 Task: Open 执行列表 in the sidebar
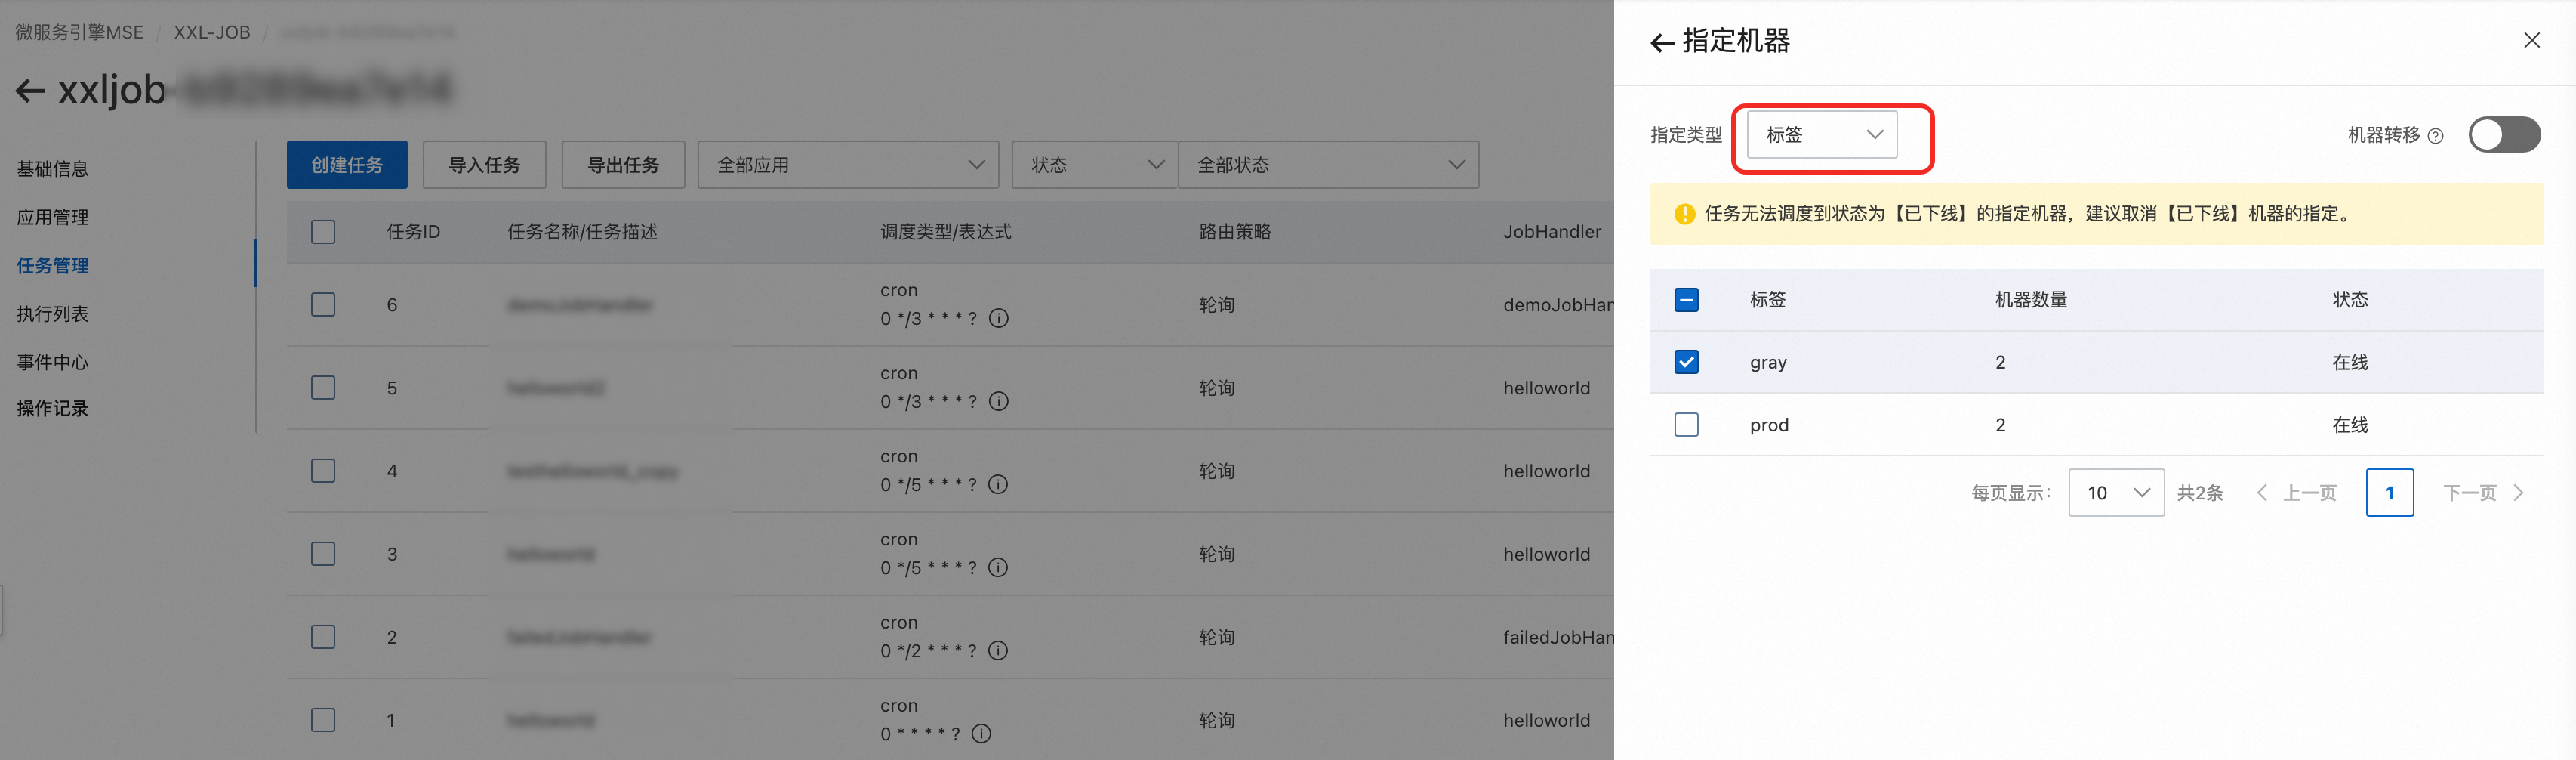pos(52,314)
